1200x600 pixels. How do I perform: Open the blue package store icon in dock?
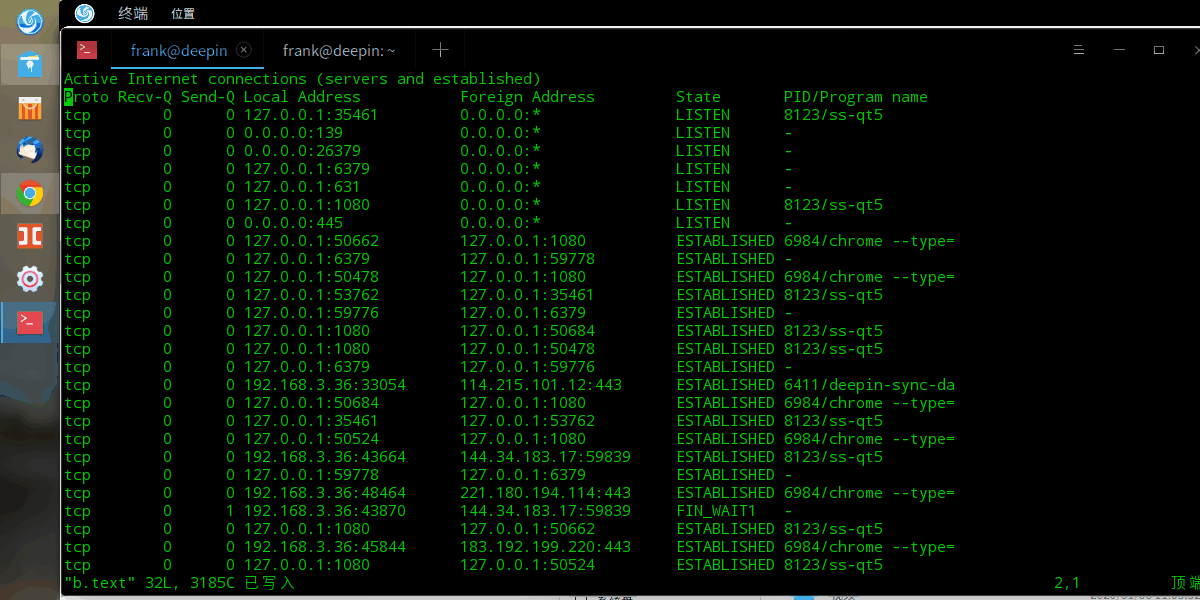(30, 65)
